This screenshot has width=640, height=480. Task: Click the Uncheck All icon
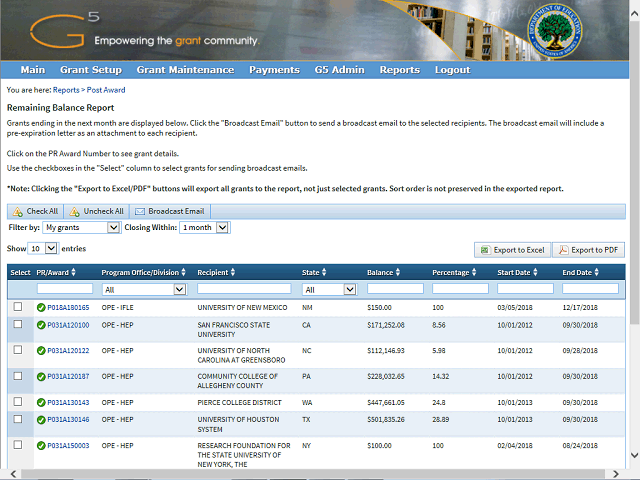75,212
